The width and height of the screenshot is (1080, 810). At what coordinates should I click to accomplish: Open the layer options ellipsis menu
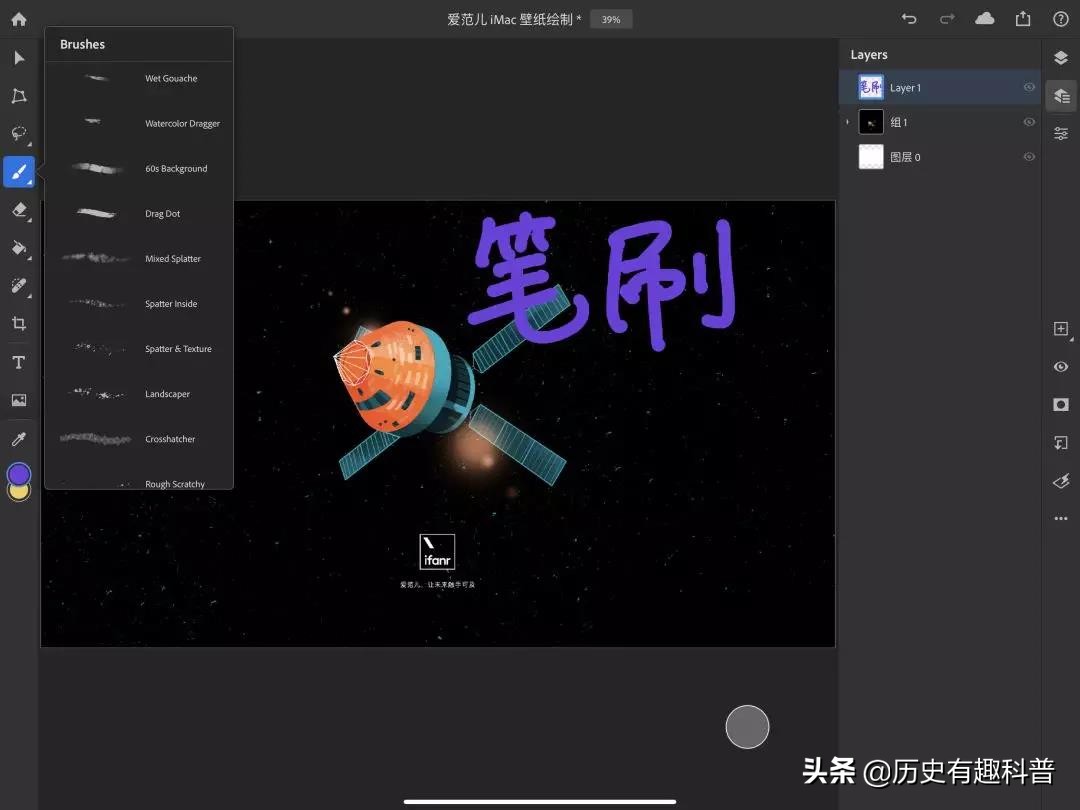tap(1060, 518)
